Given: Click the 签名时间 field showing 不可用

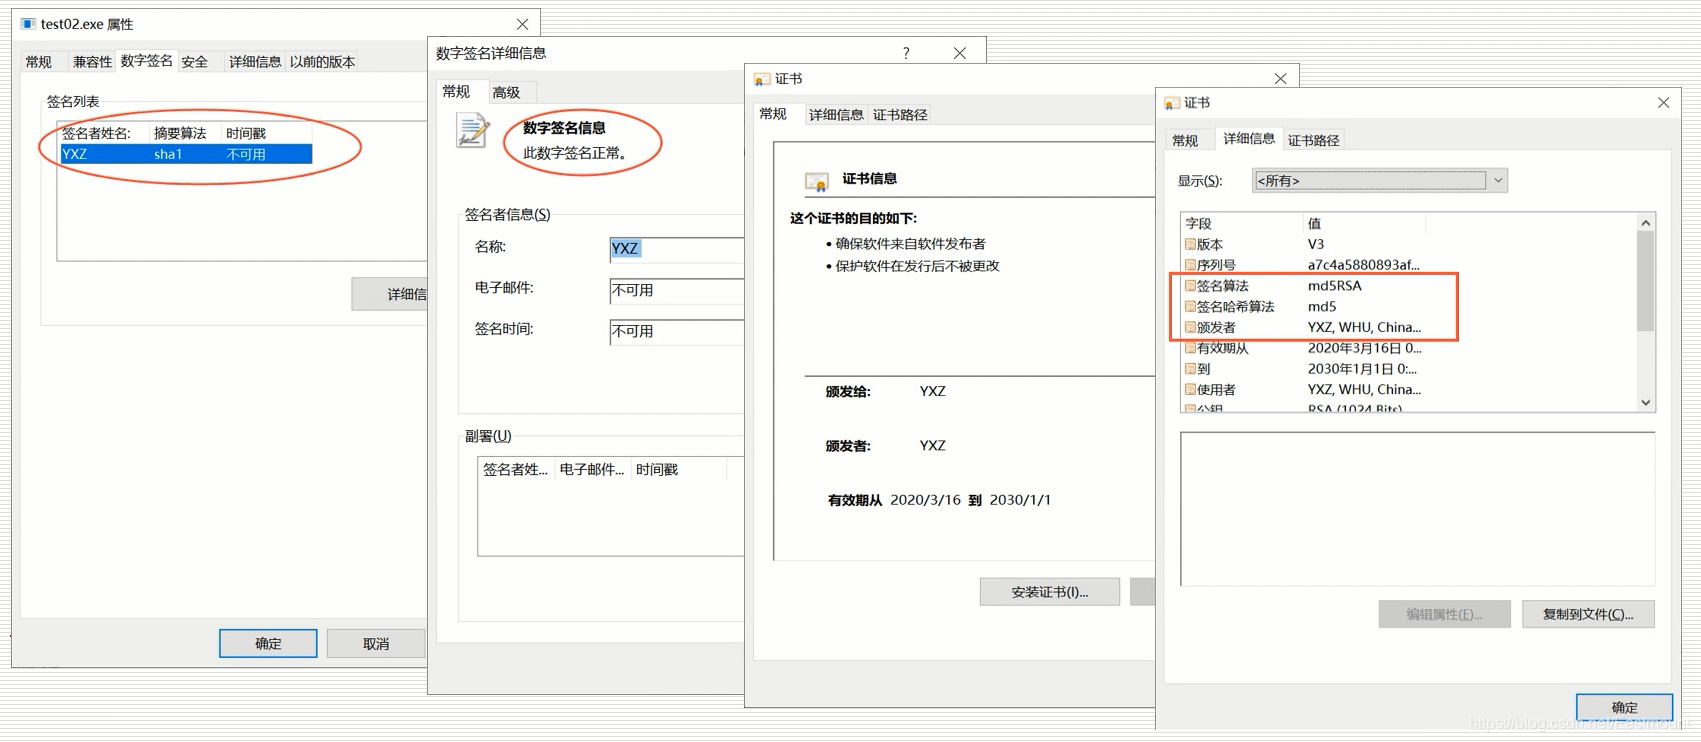Looking at the screenshot, I should 677,332.
